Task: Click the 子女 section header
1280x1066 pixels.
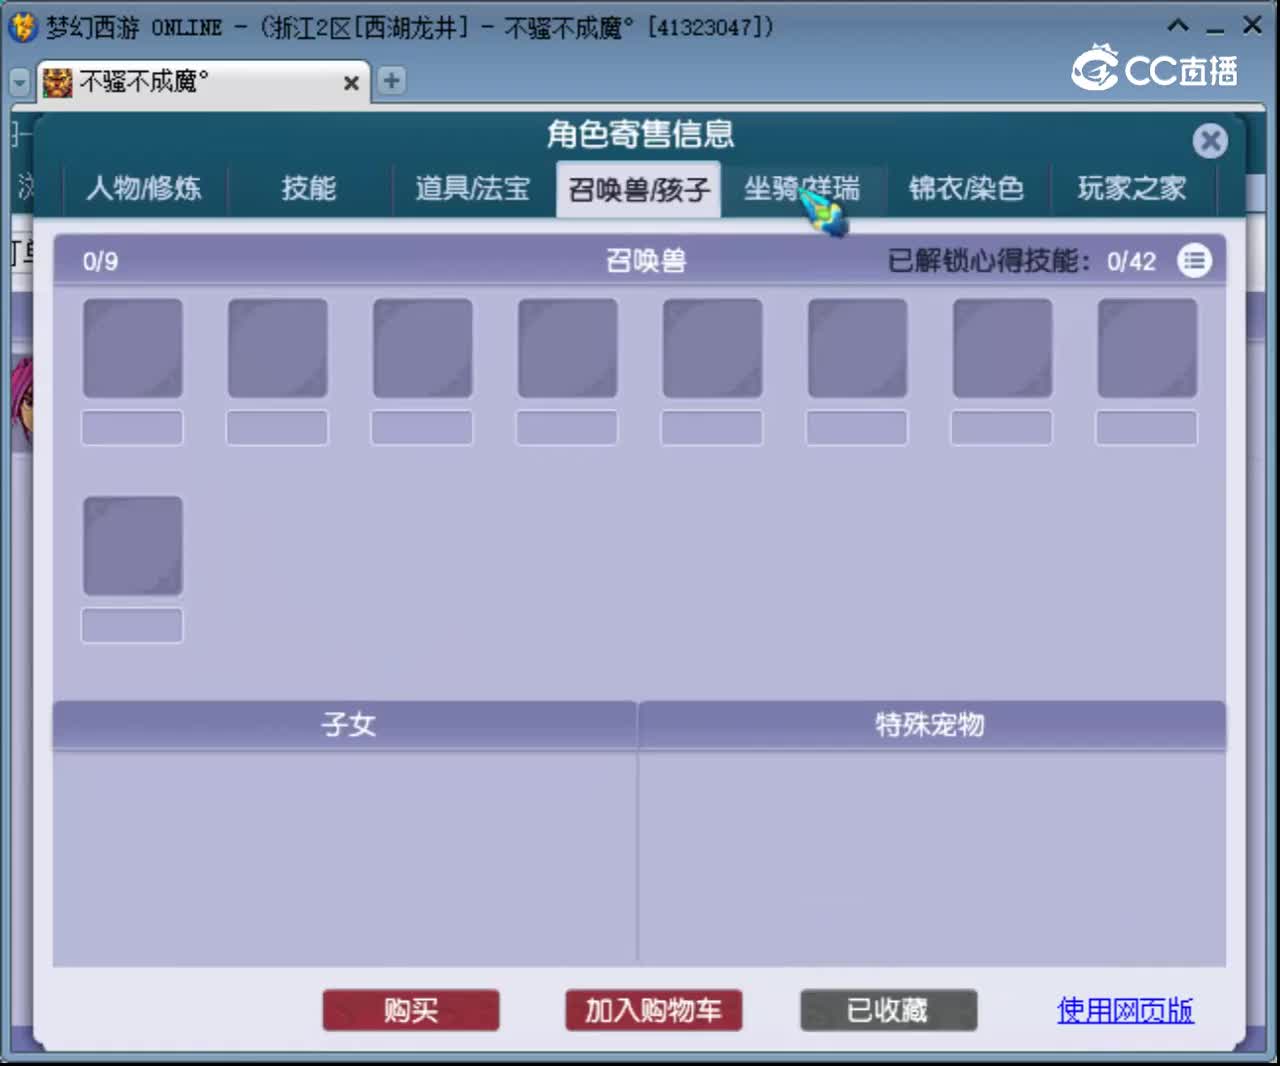Action: point(346,724)
